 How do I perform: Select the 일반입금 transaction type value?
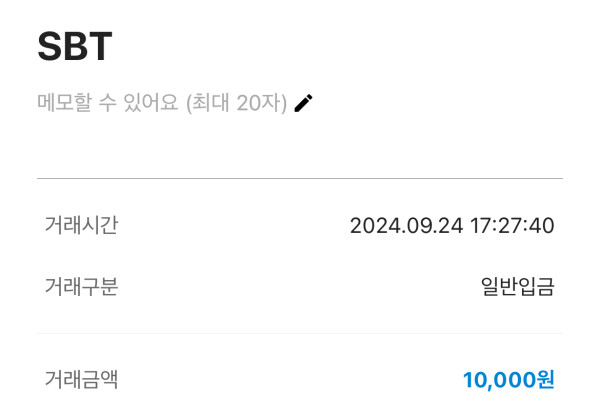(x=517, y=288)
